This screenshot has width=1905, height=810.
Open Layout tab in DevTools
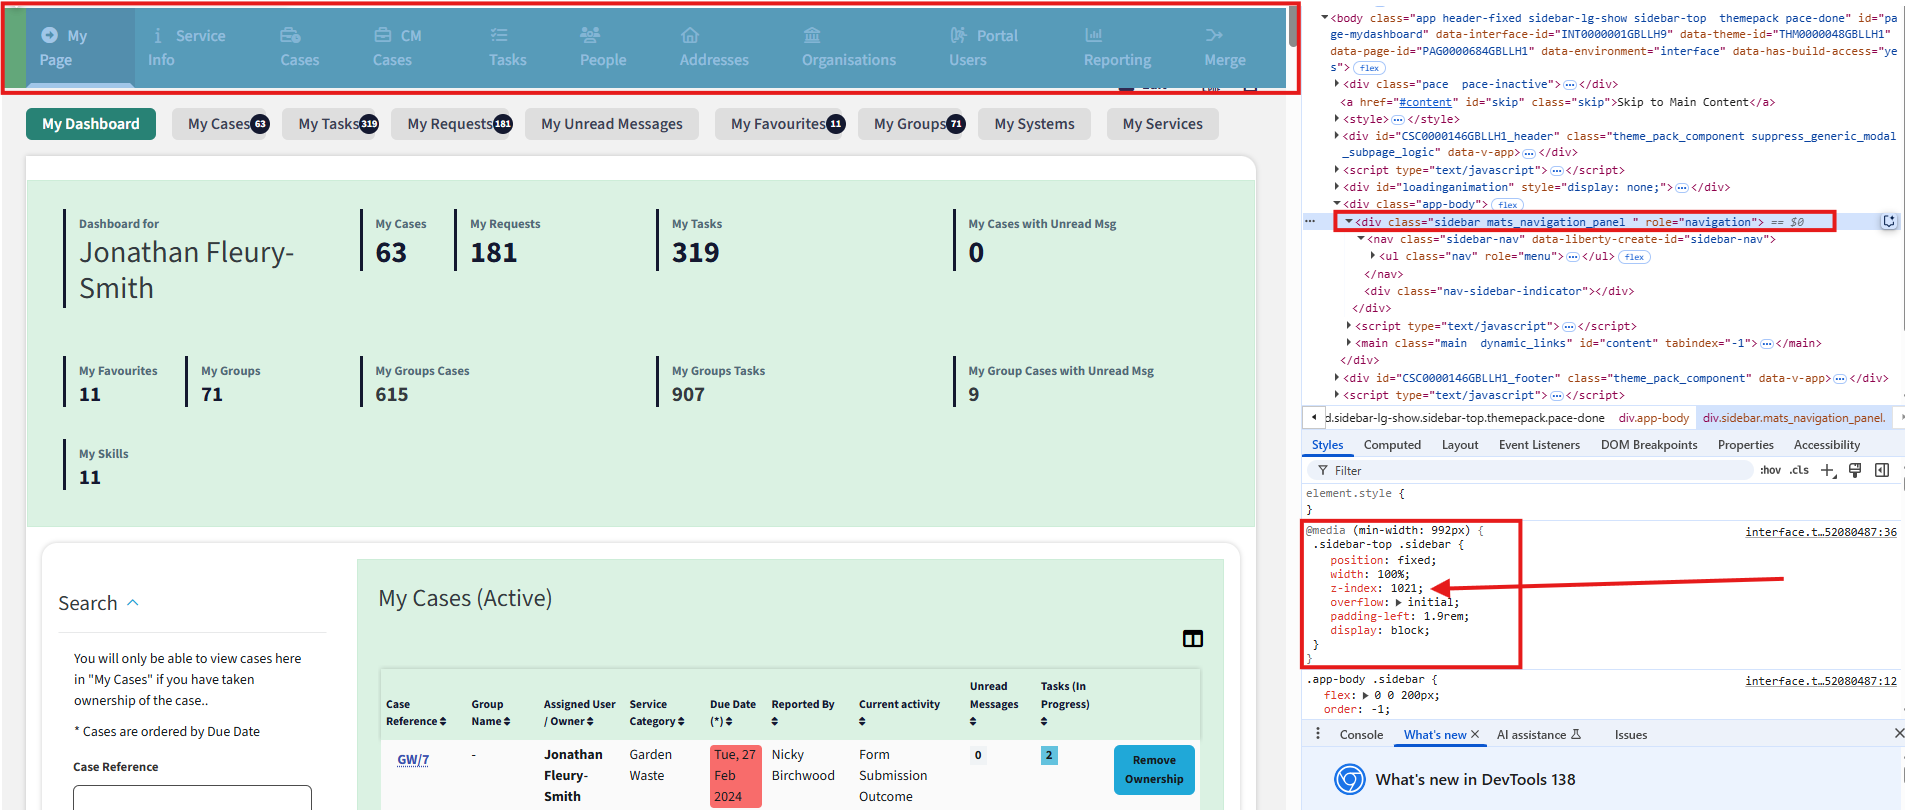click(1460, 445)
